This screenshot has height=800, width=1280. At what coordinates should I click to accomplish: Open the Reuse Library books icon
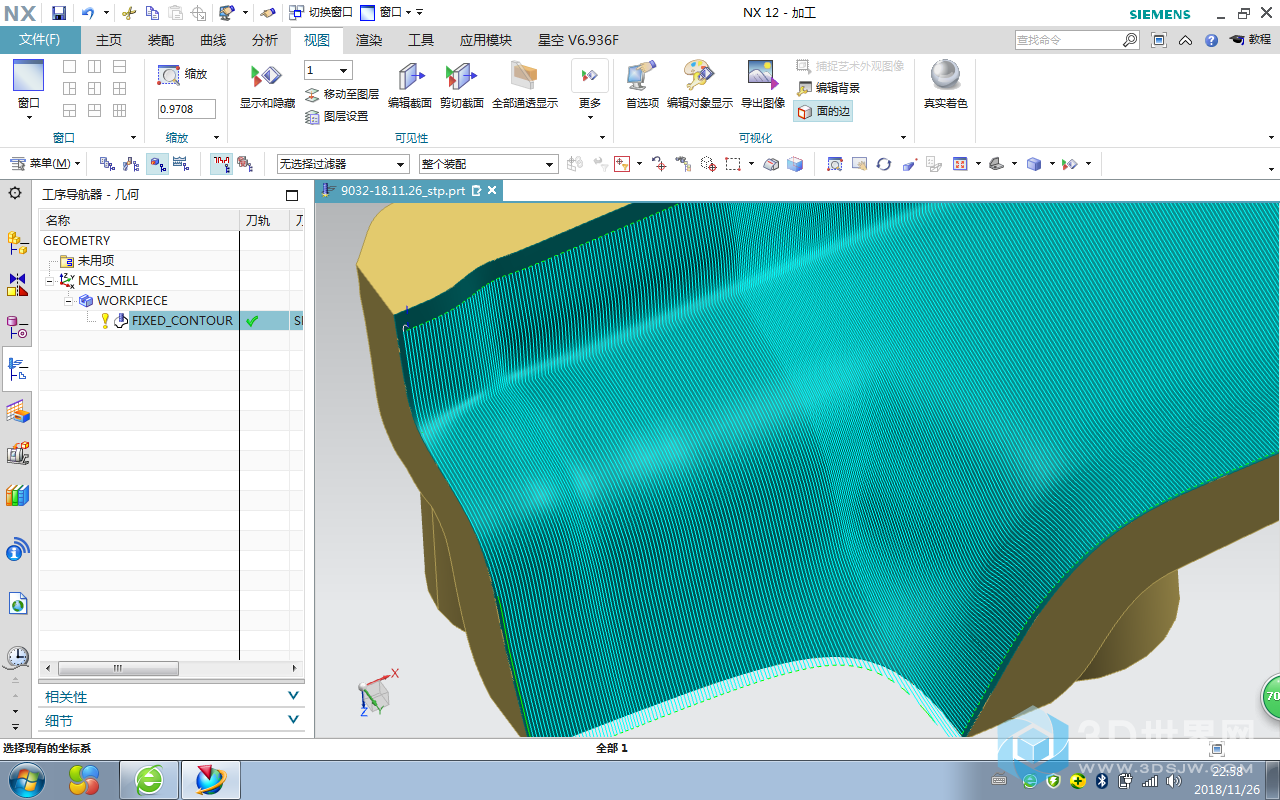tap(17, 495)
